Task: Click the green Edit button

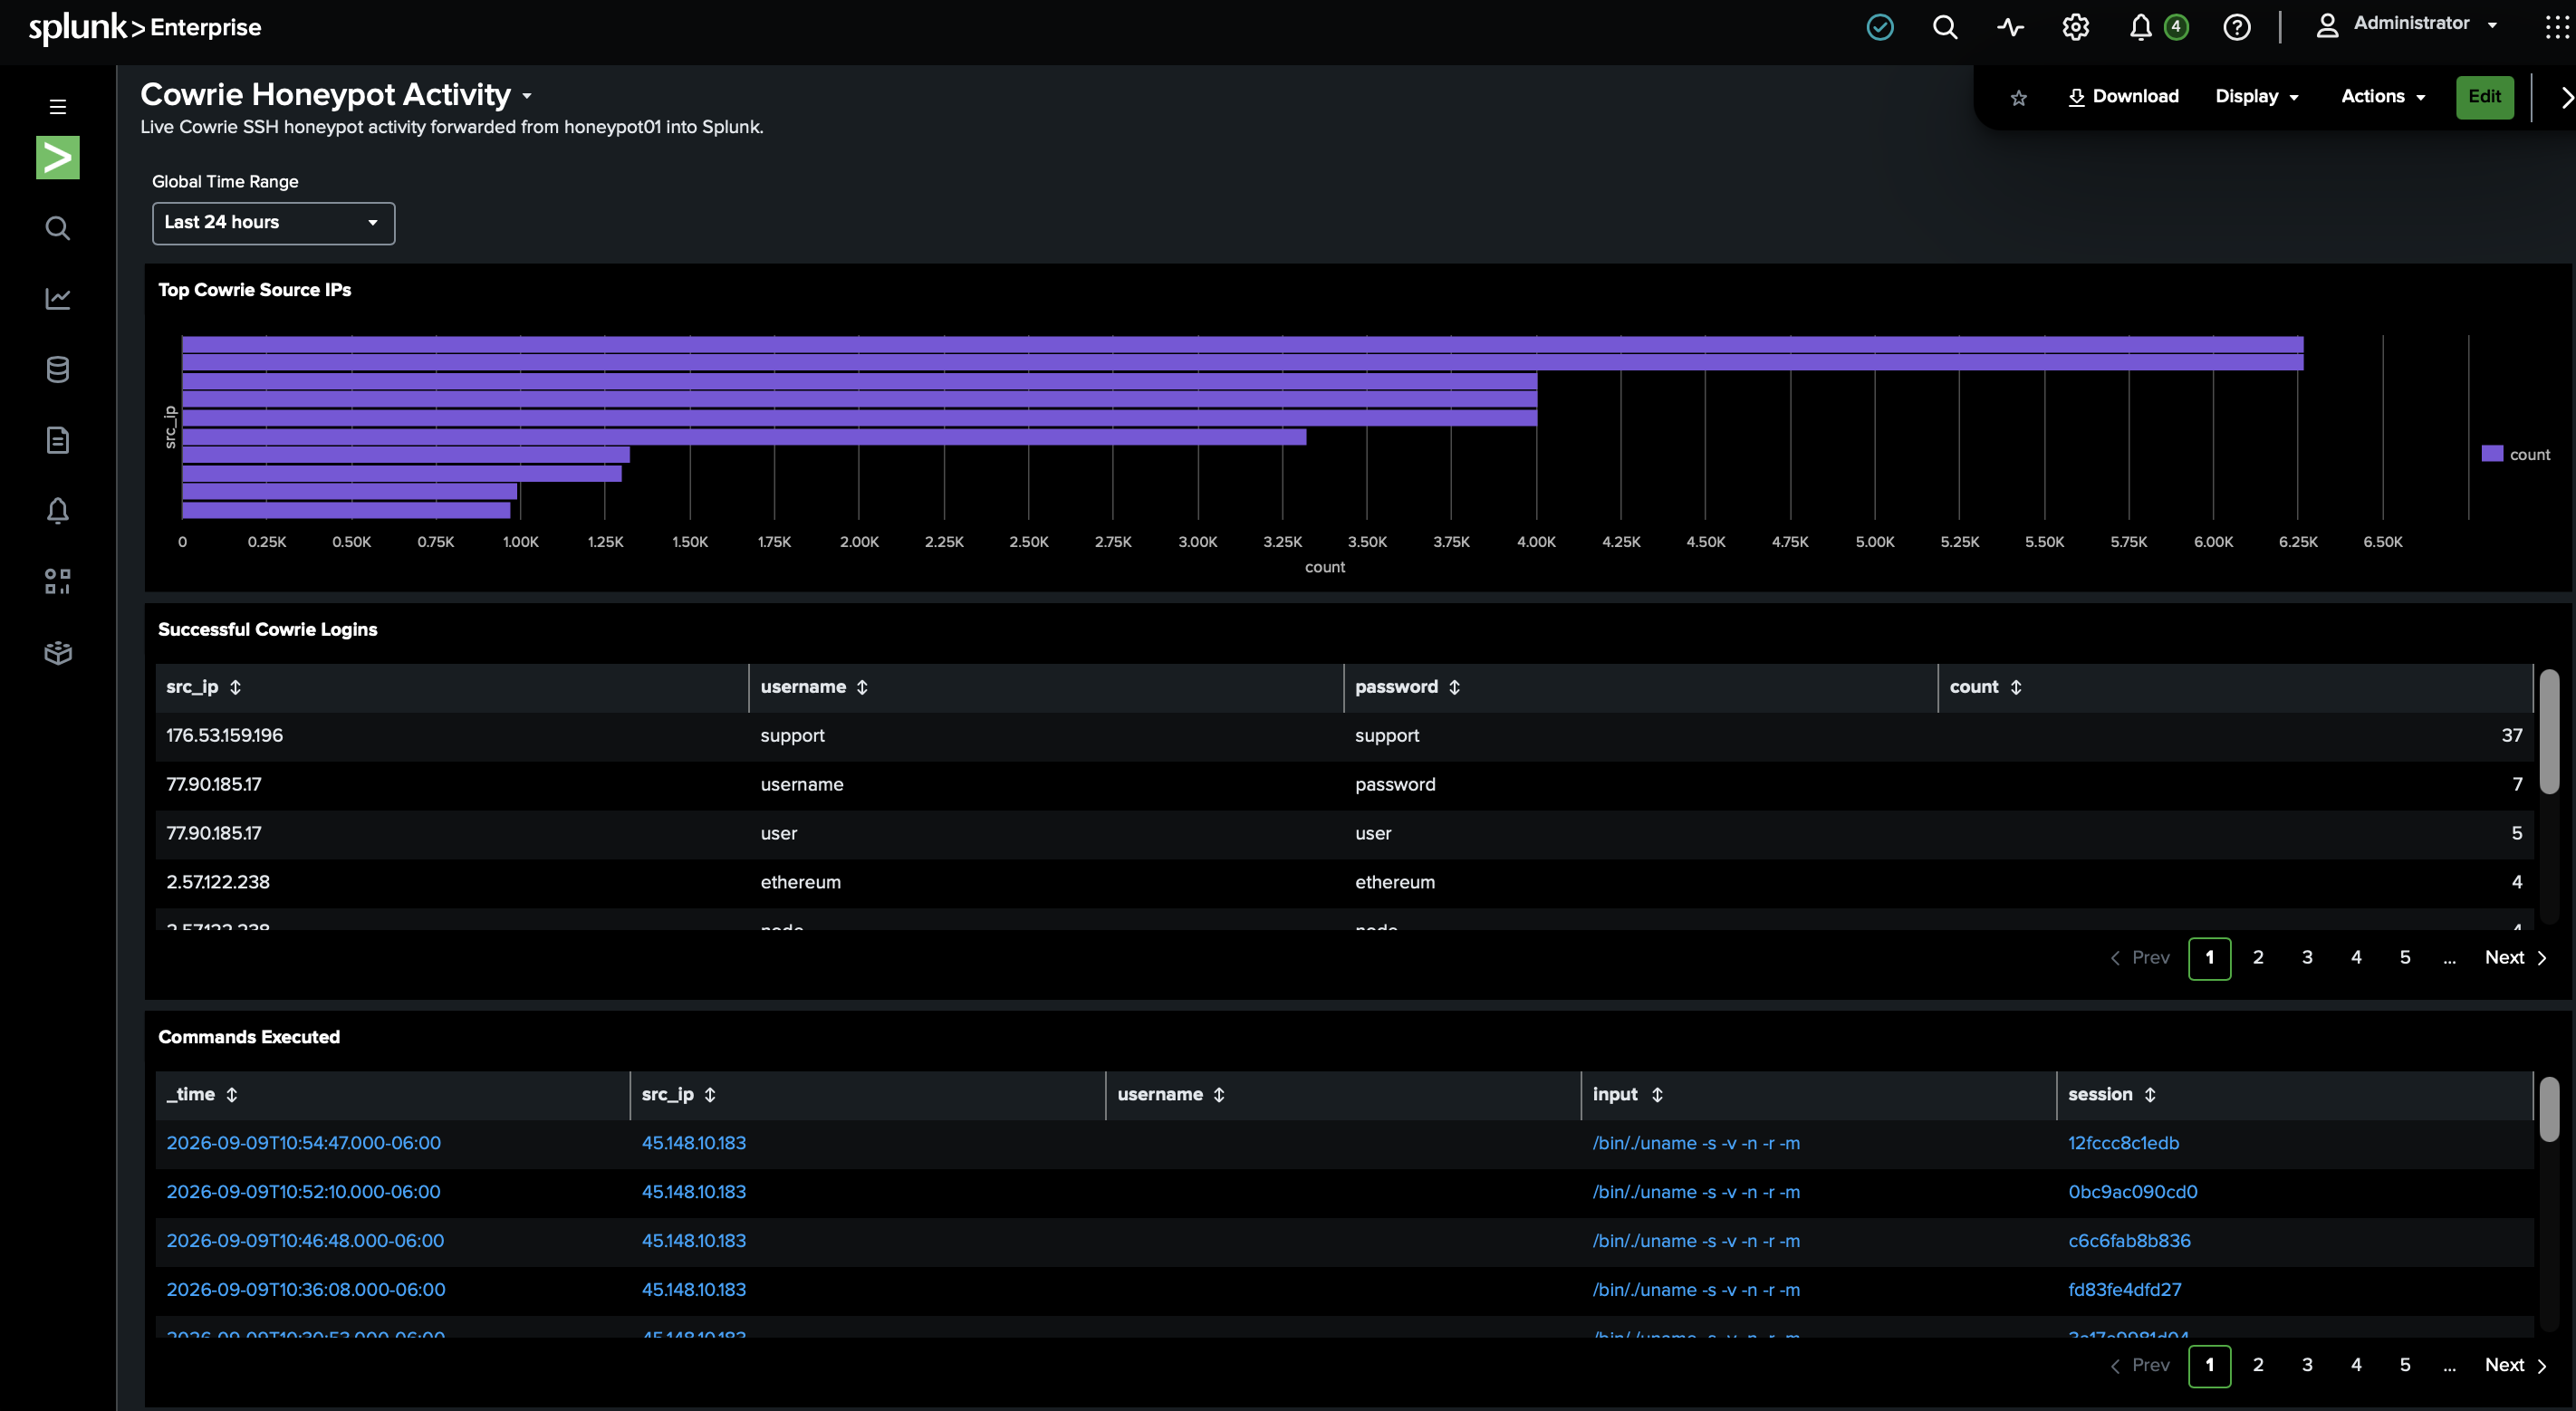Action: coord(2484,97)
